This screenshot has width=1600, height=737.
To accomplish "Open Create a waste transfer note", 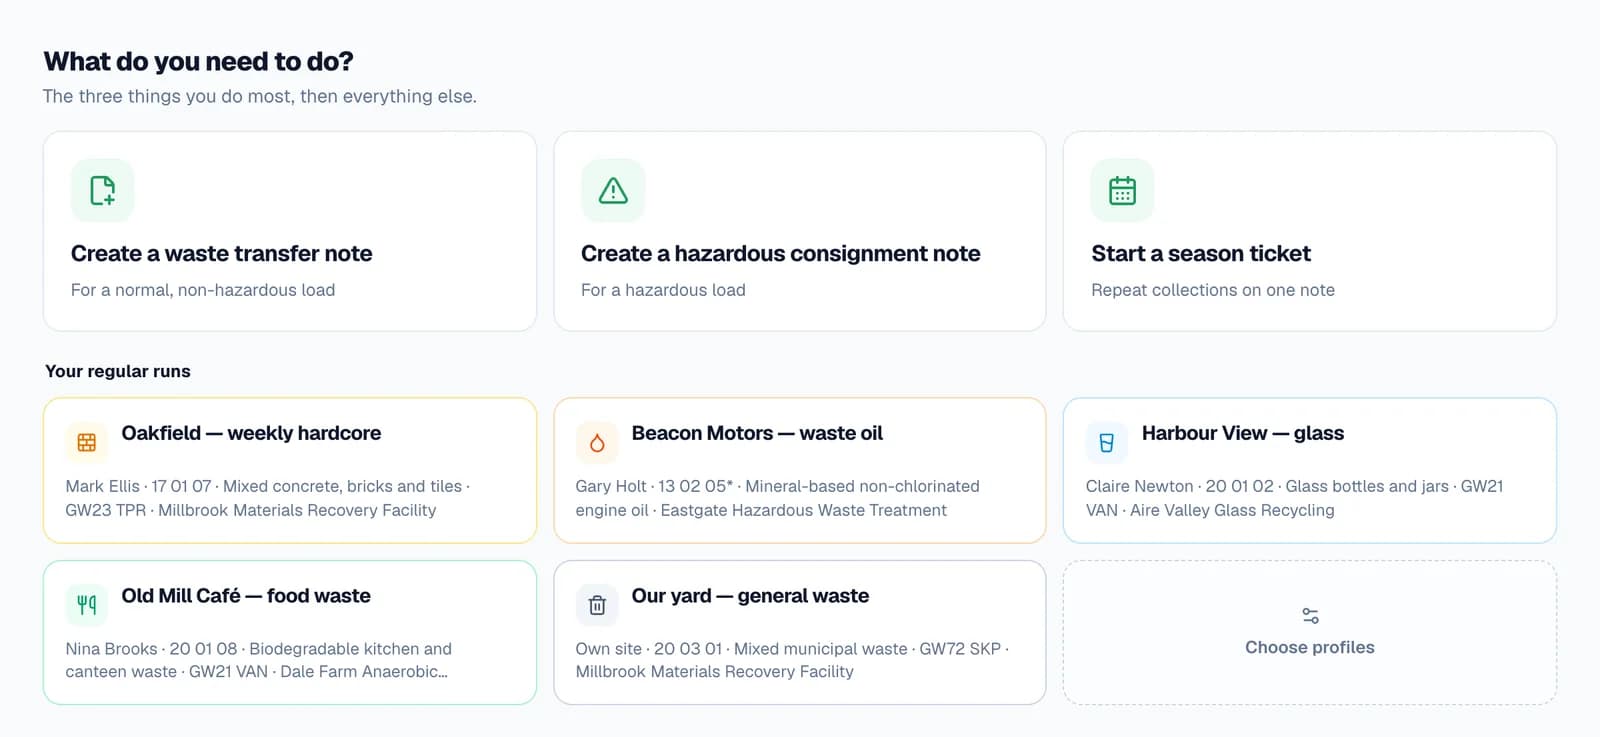I will point(290,231).
